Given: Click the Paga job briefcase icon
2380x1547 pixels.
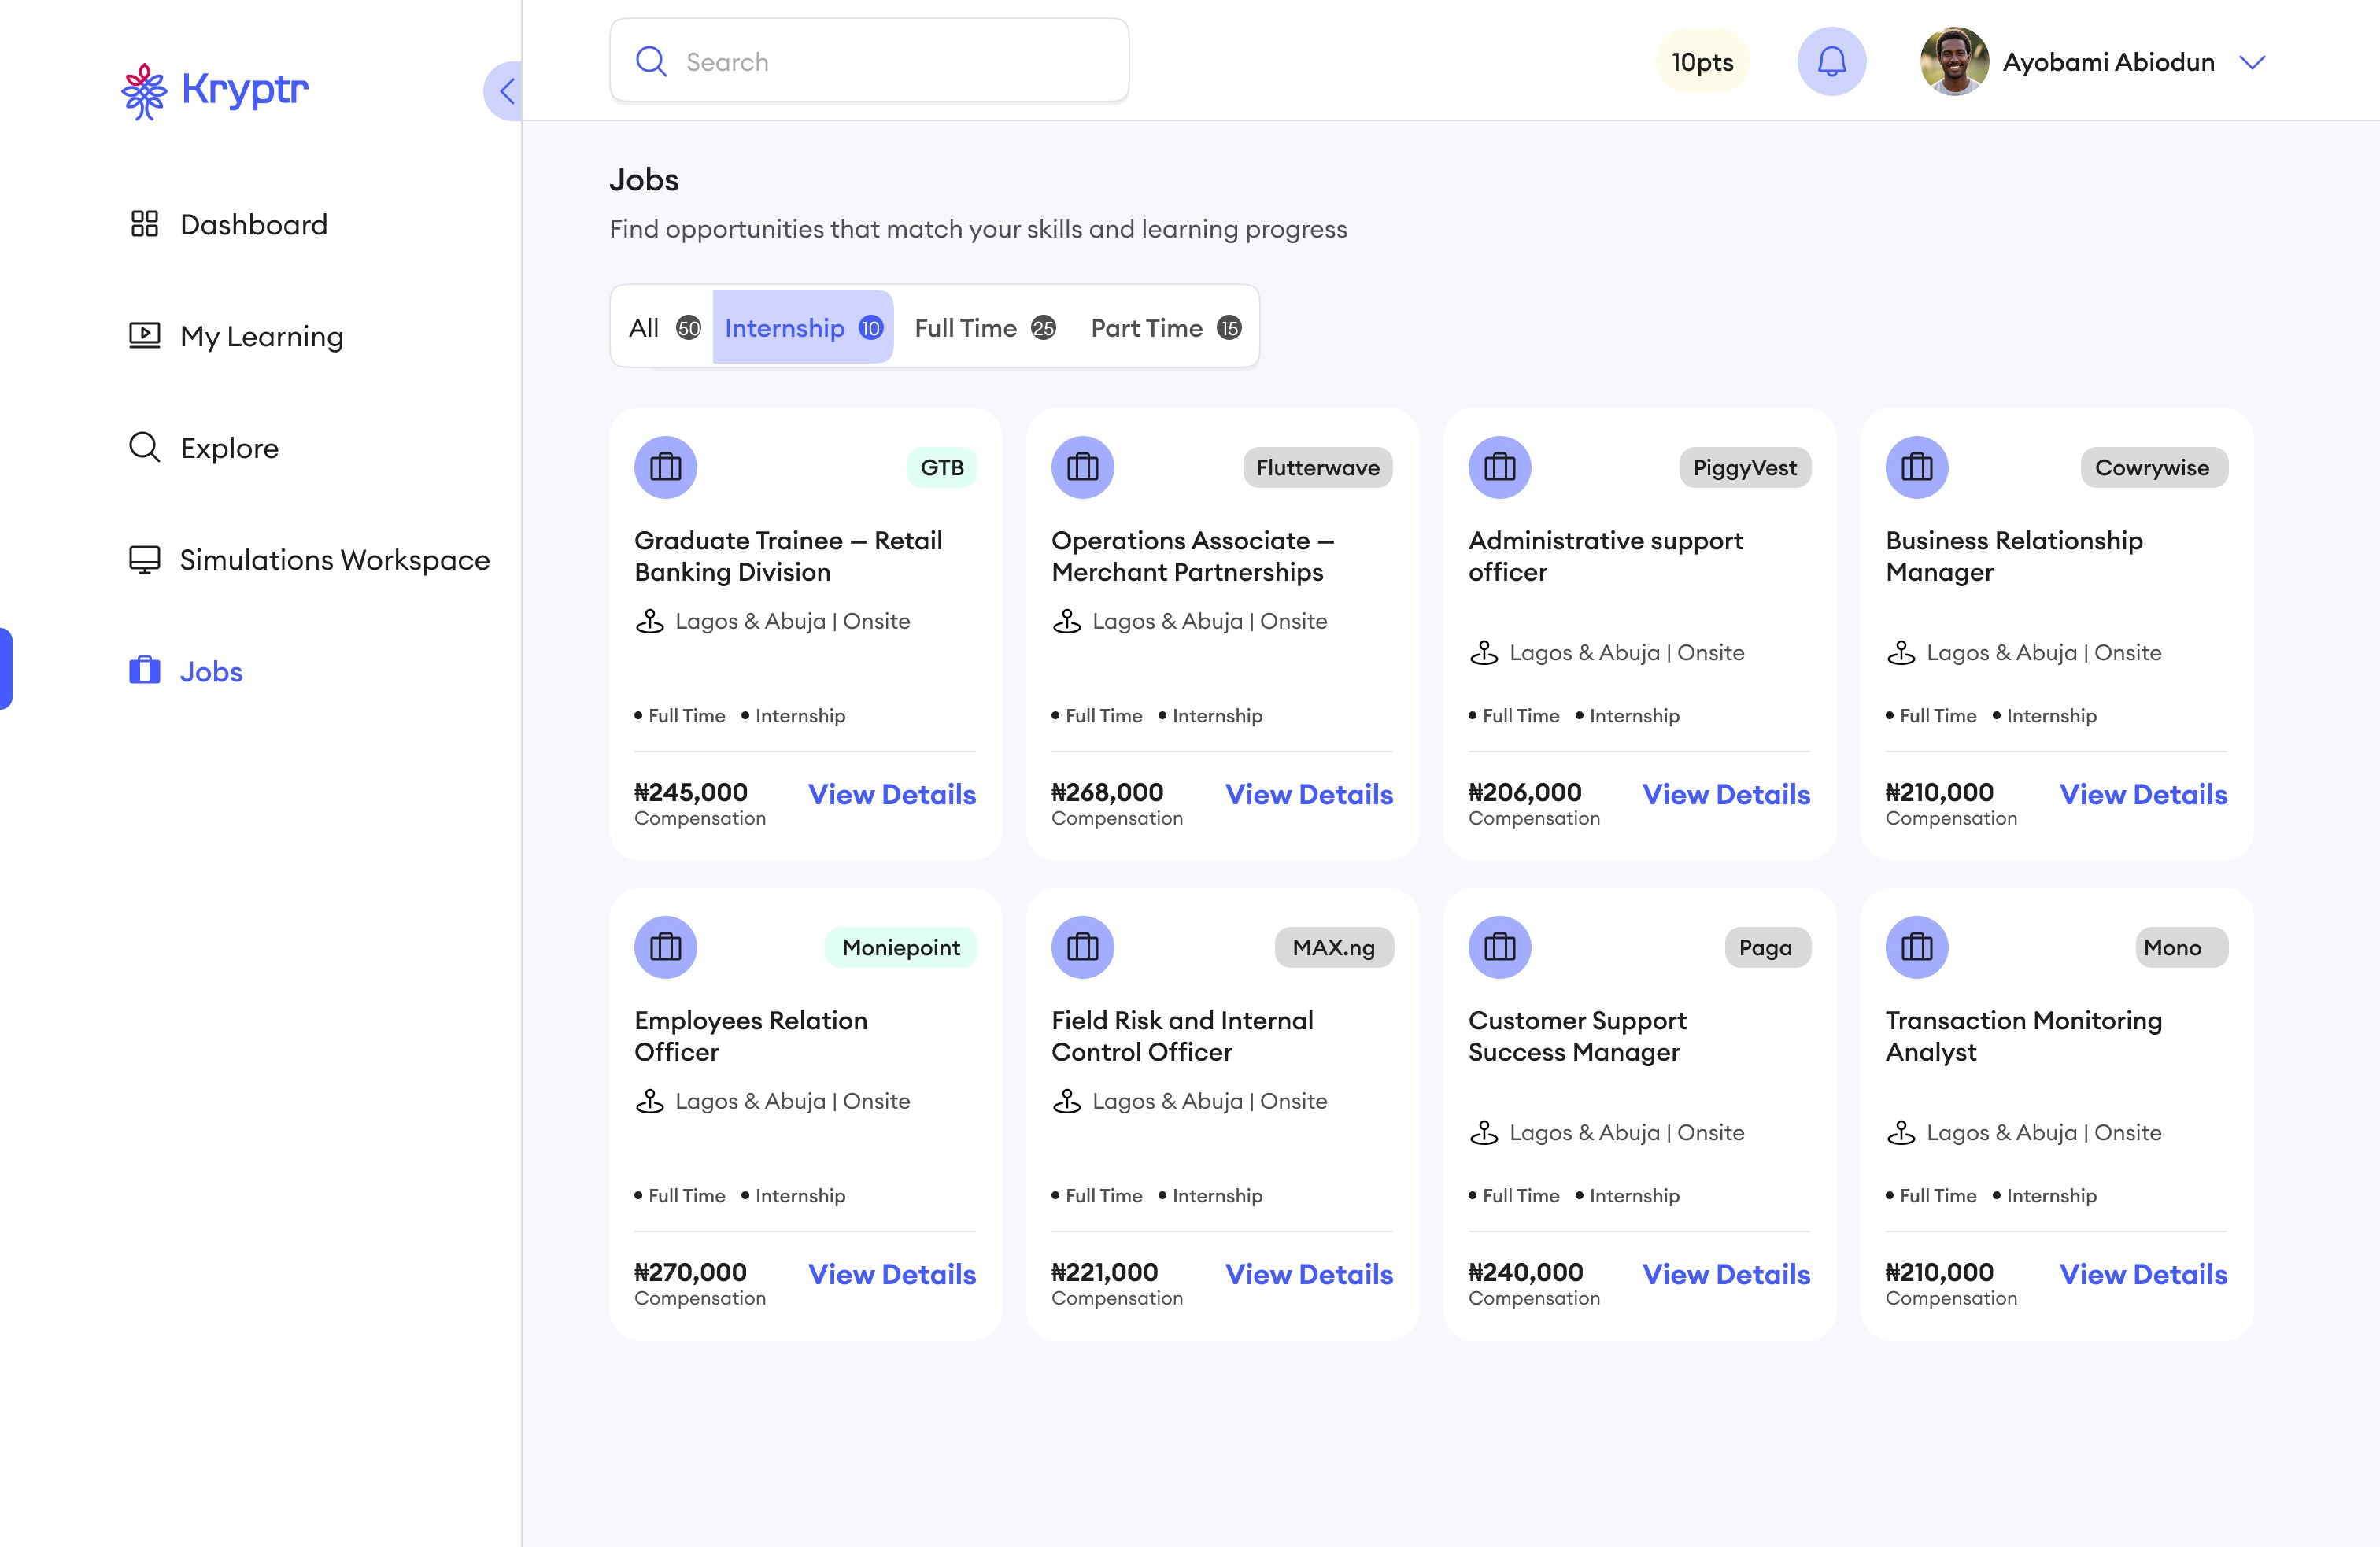Looking at the screenshot, I should 1499,947.
